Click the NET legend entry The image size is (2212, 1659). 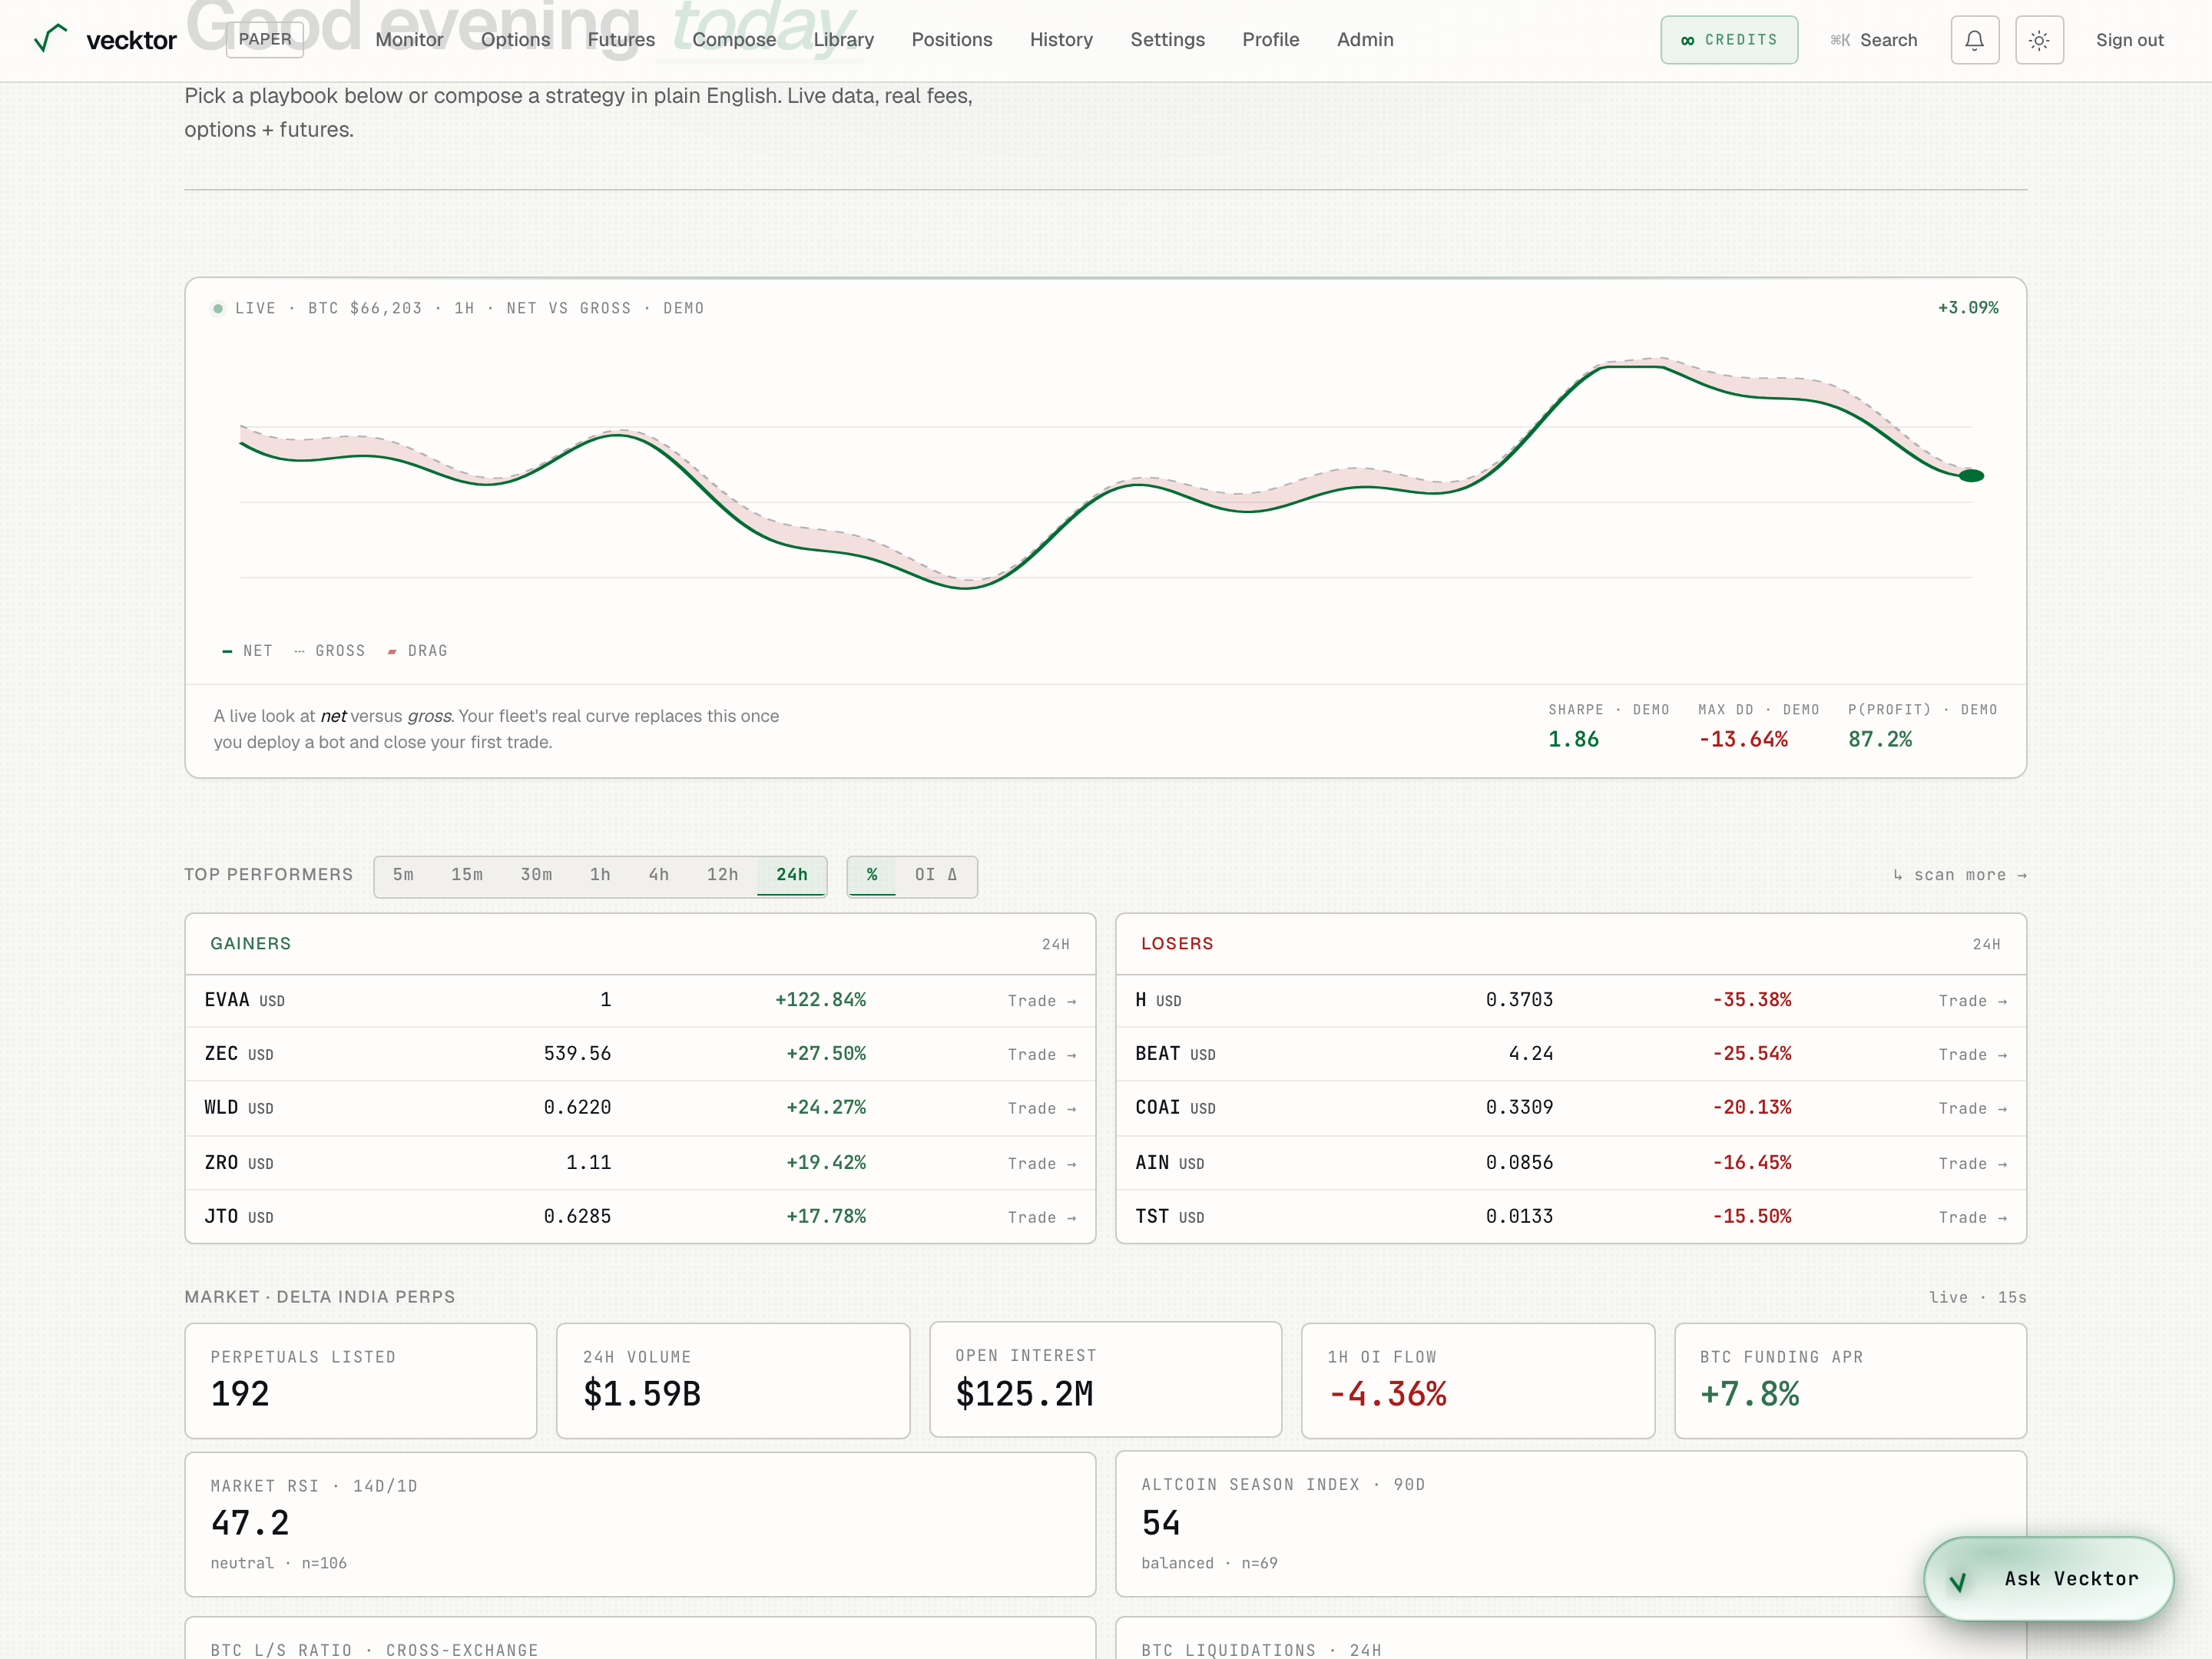click(x=247, y=651)
